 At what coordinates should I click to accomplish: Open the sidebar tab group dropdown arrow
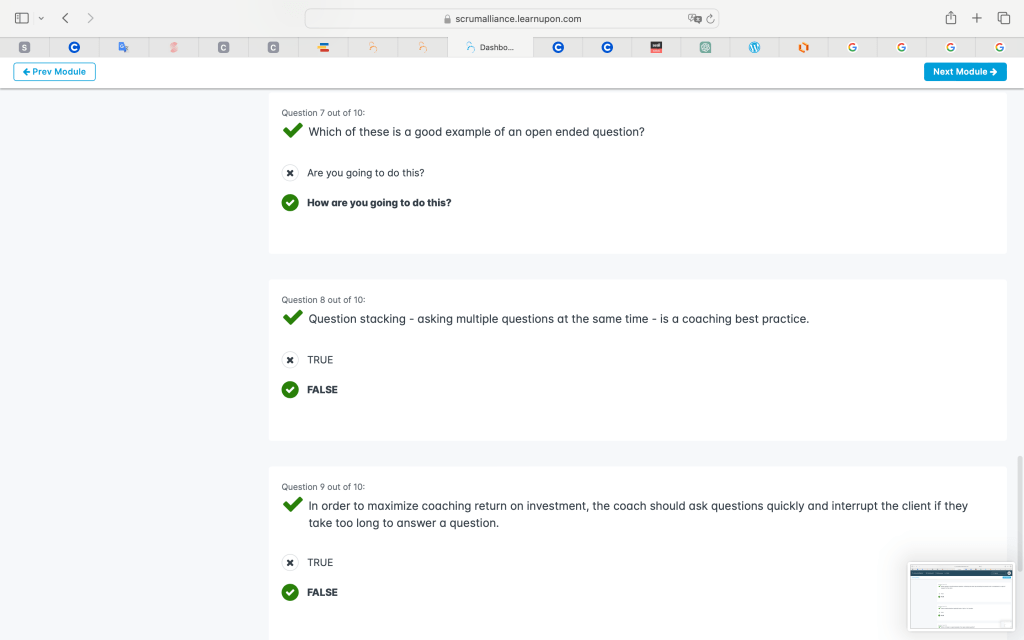coord(41,18)
